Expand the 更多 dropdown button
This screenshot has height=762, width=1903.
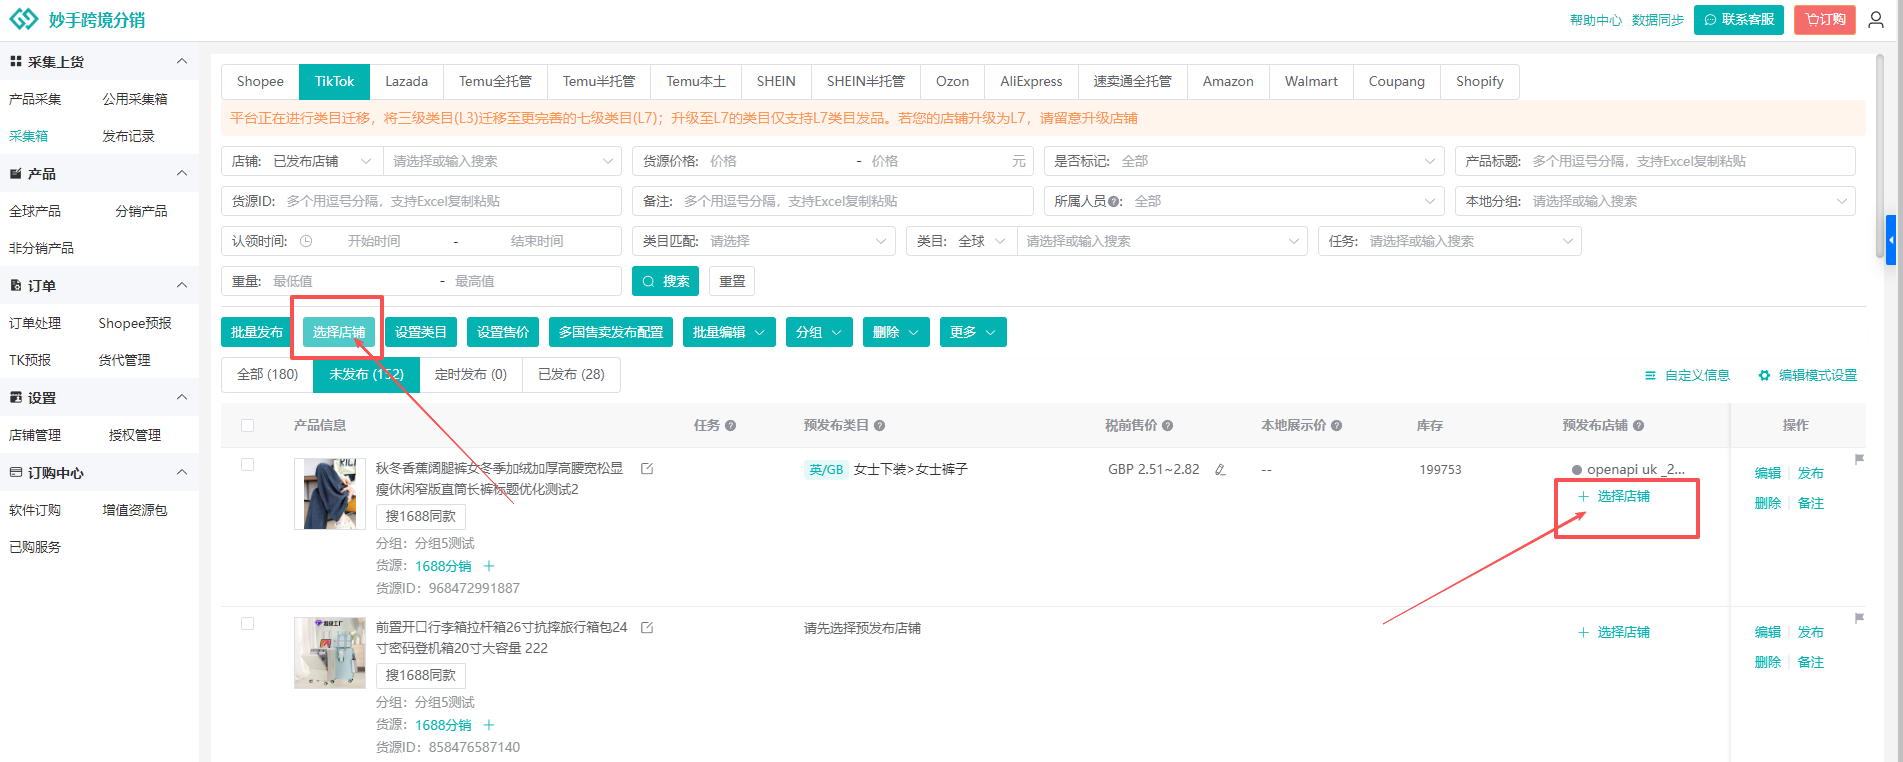(x=973, y=332)
